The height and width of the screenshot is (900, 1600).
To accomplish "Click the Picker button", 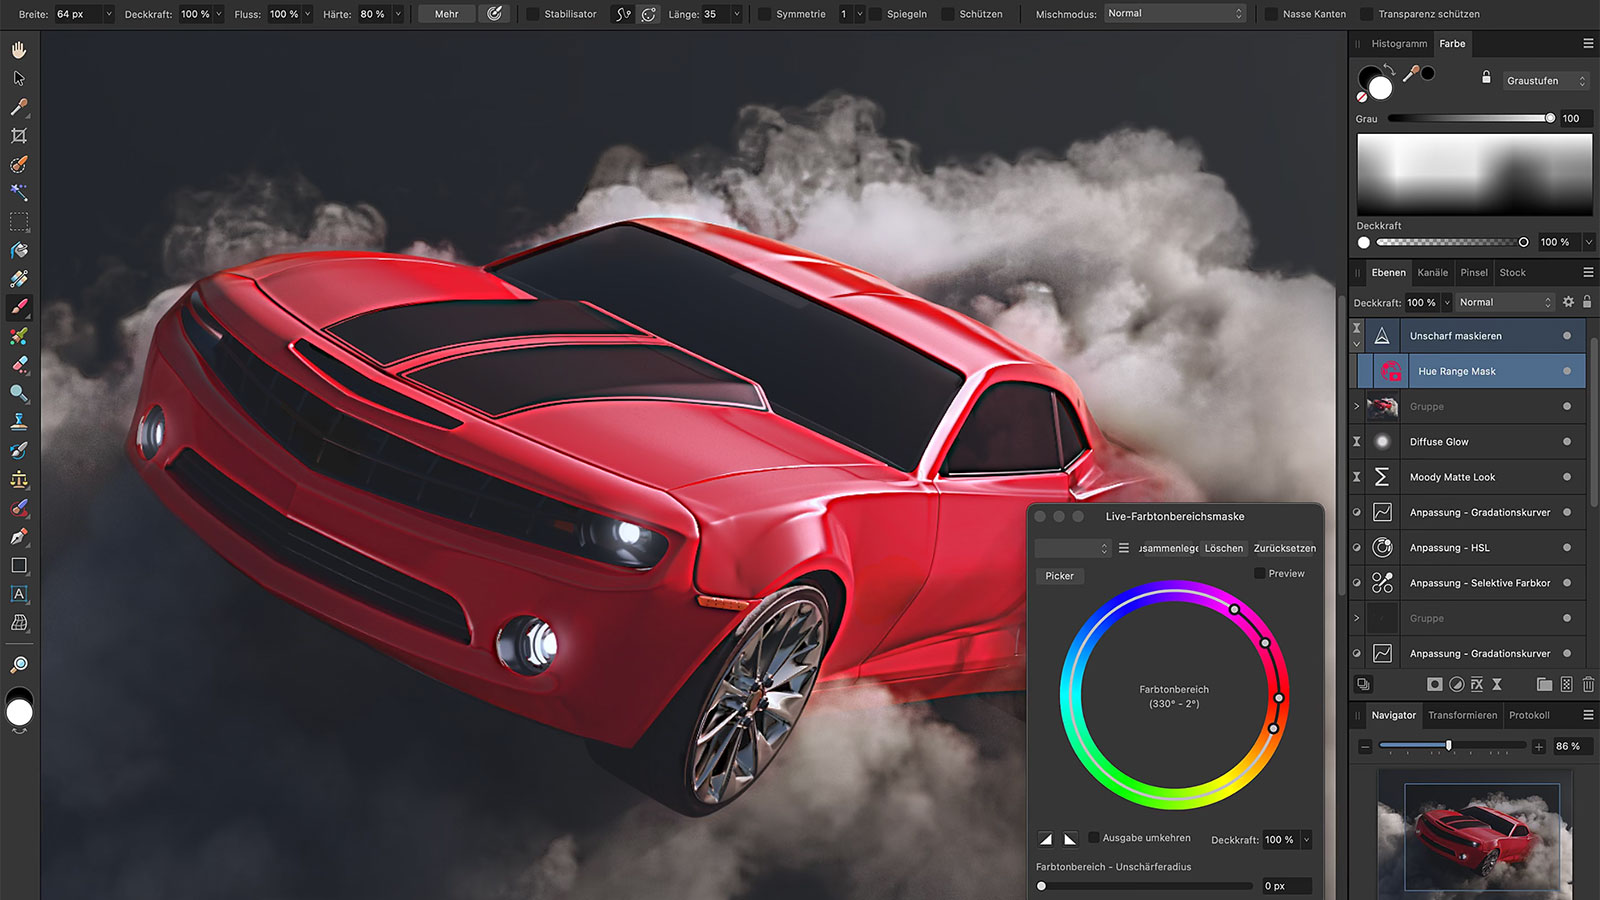I will tap(1060, 576).
